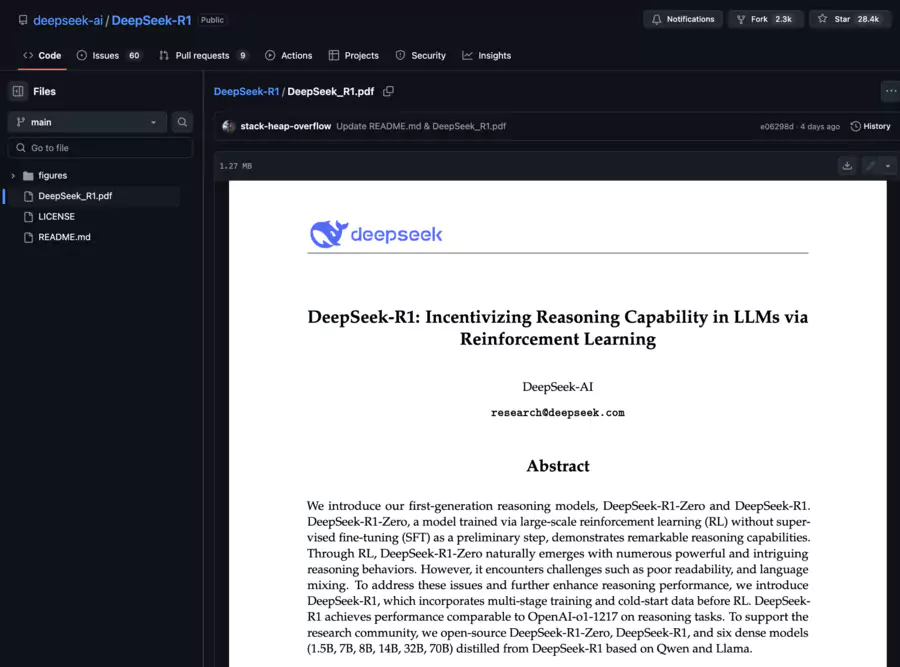Click the DeepSeek-AI author line
The width and height of the screenshot is (900, 667).
pyautogui.click(x=557, y=387)
